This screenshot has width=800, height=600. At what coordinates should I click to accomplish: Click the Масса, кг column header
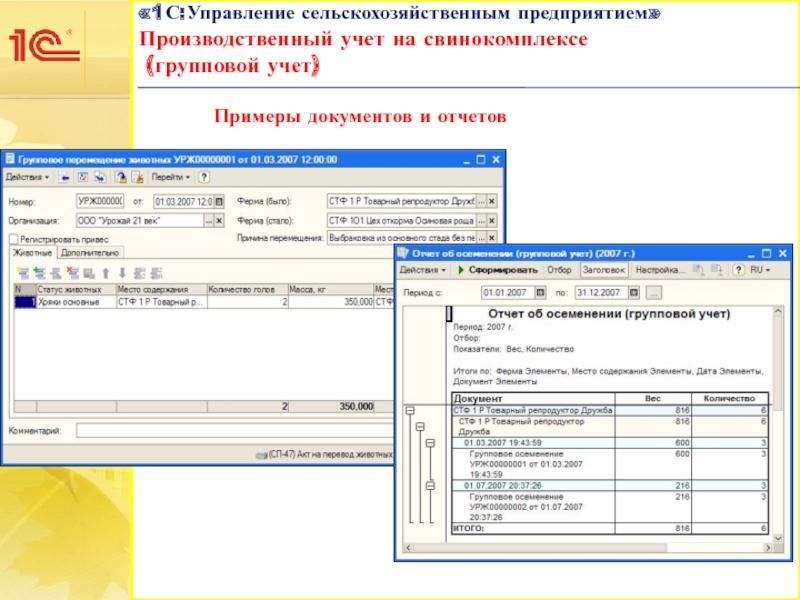331,289
